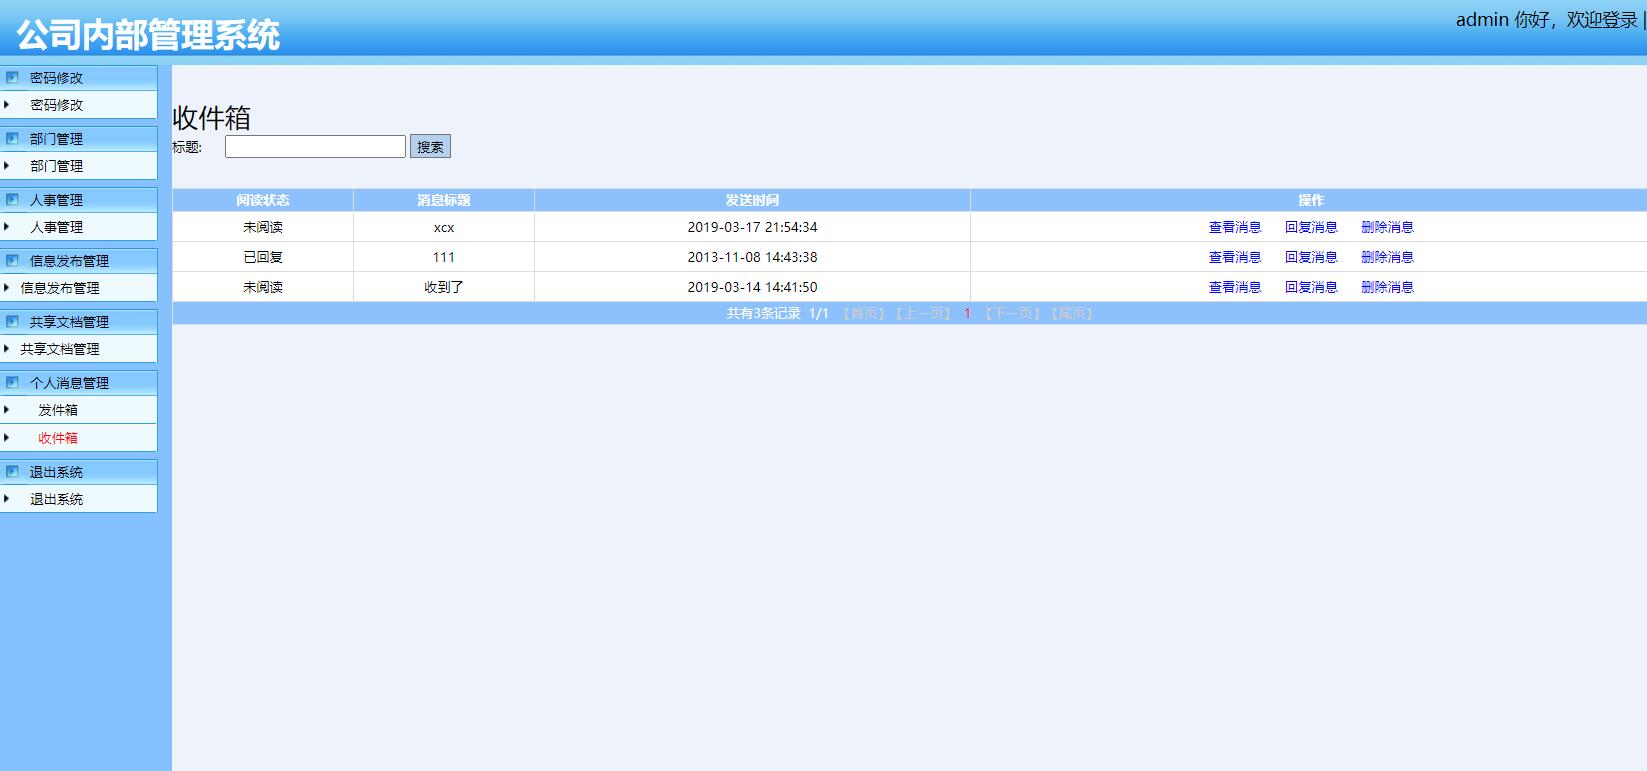Go to 发件箱 in the sidebar
1647x771 pixels.
(58, 410)
